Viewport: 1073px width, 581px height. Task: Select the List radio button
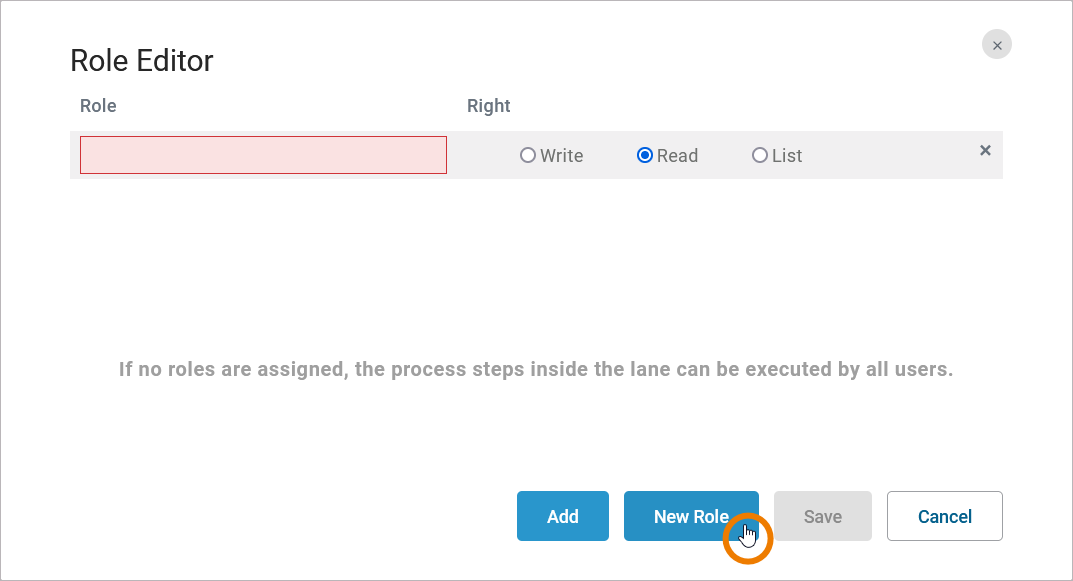(x=760, y=156)
